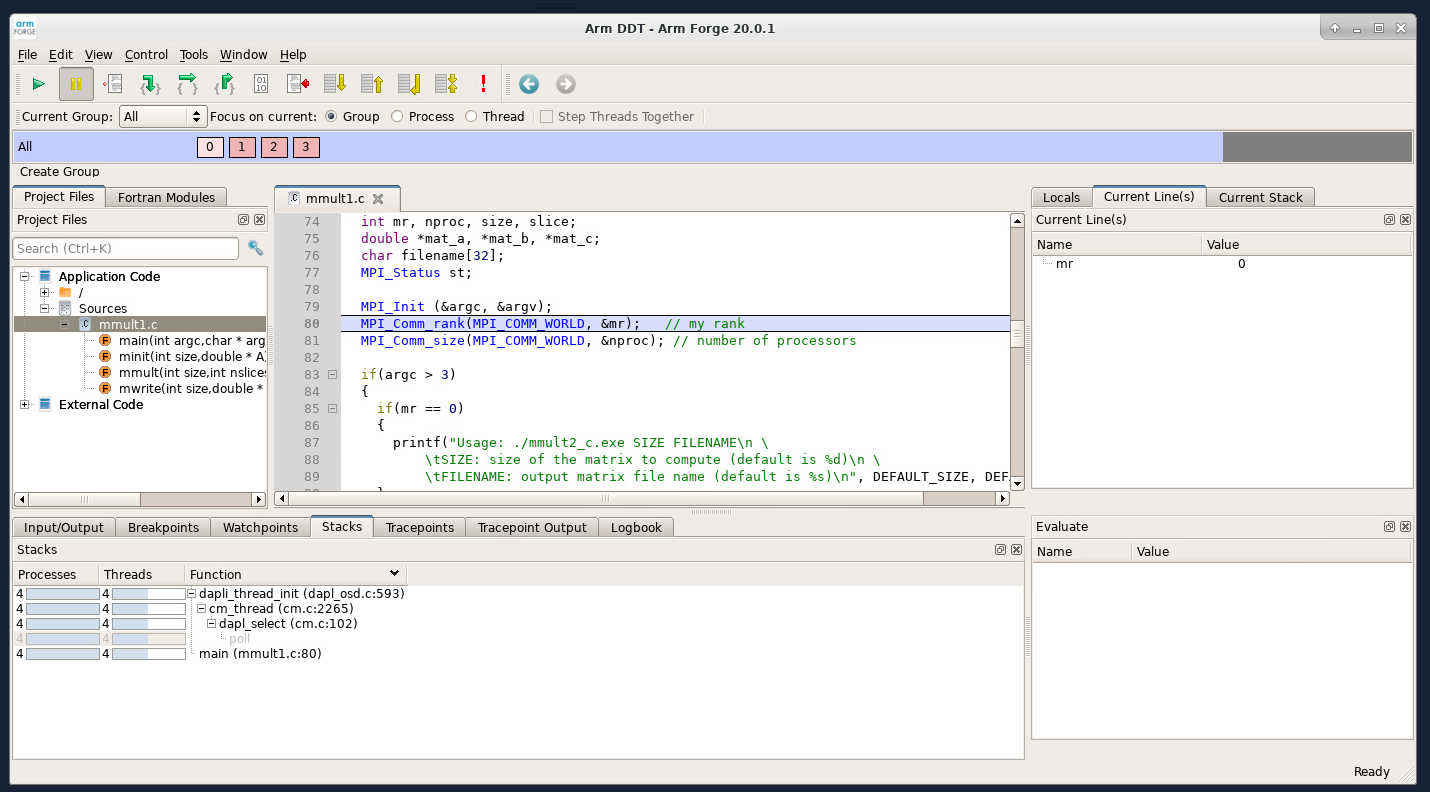Expand the / folder tree node

[x=45, y=292]
